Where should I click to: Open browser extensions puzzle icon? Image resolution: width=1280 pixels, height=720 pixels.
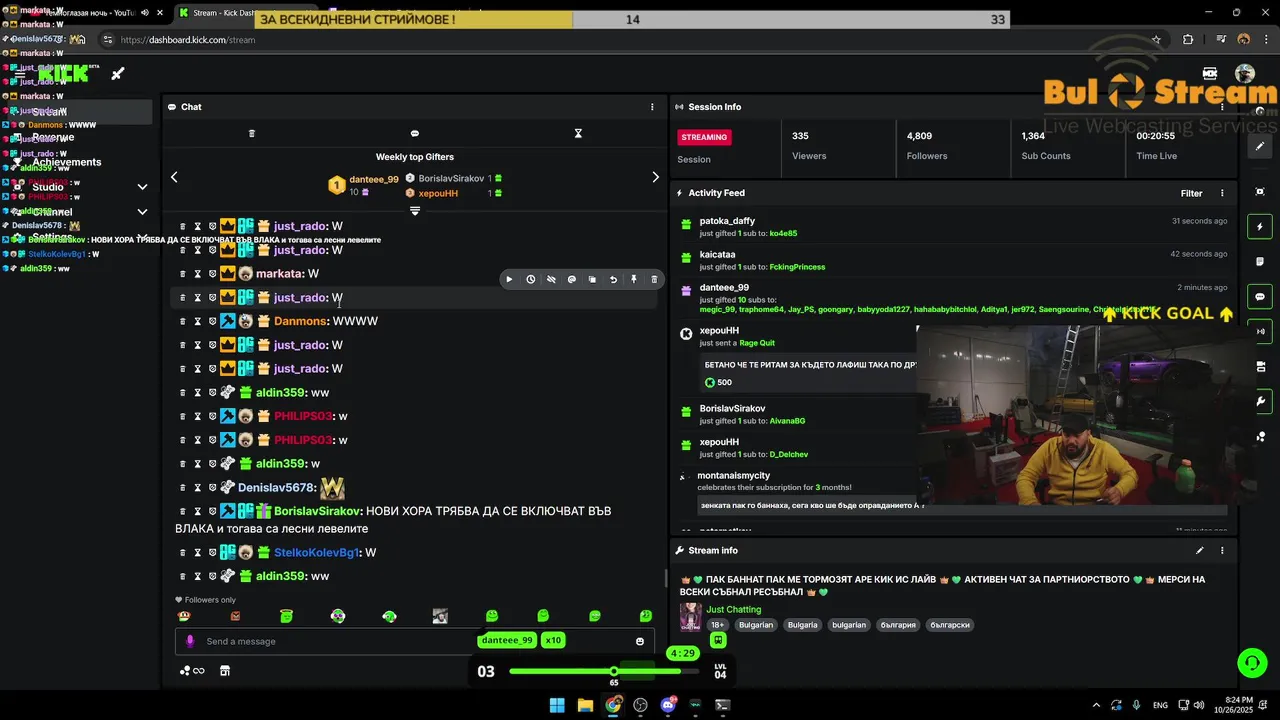(1188, 40)
